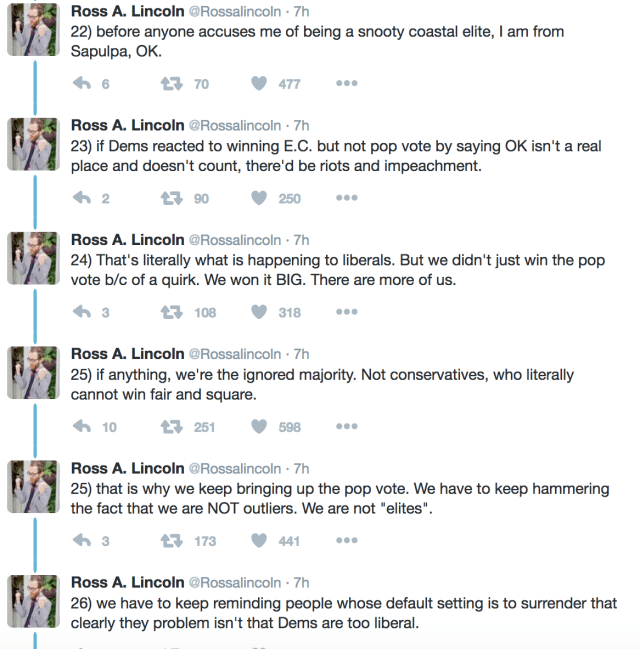Open three-dot menu on tweet 24

click(346, 312)
